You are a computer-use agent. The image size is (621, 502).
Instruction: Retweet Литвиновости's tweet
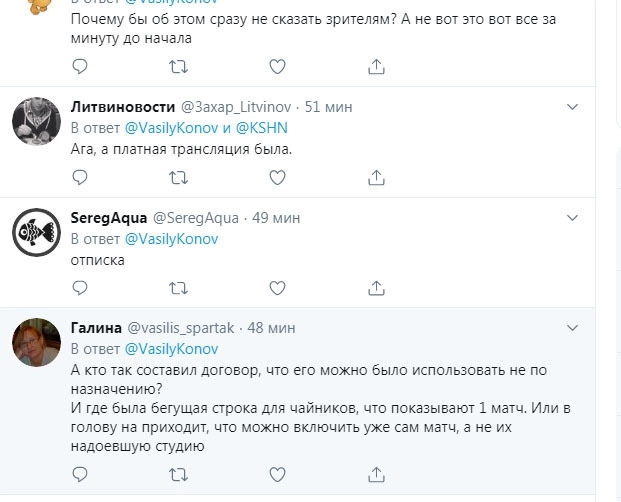(x=179, y=177)
